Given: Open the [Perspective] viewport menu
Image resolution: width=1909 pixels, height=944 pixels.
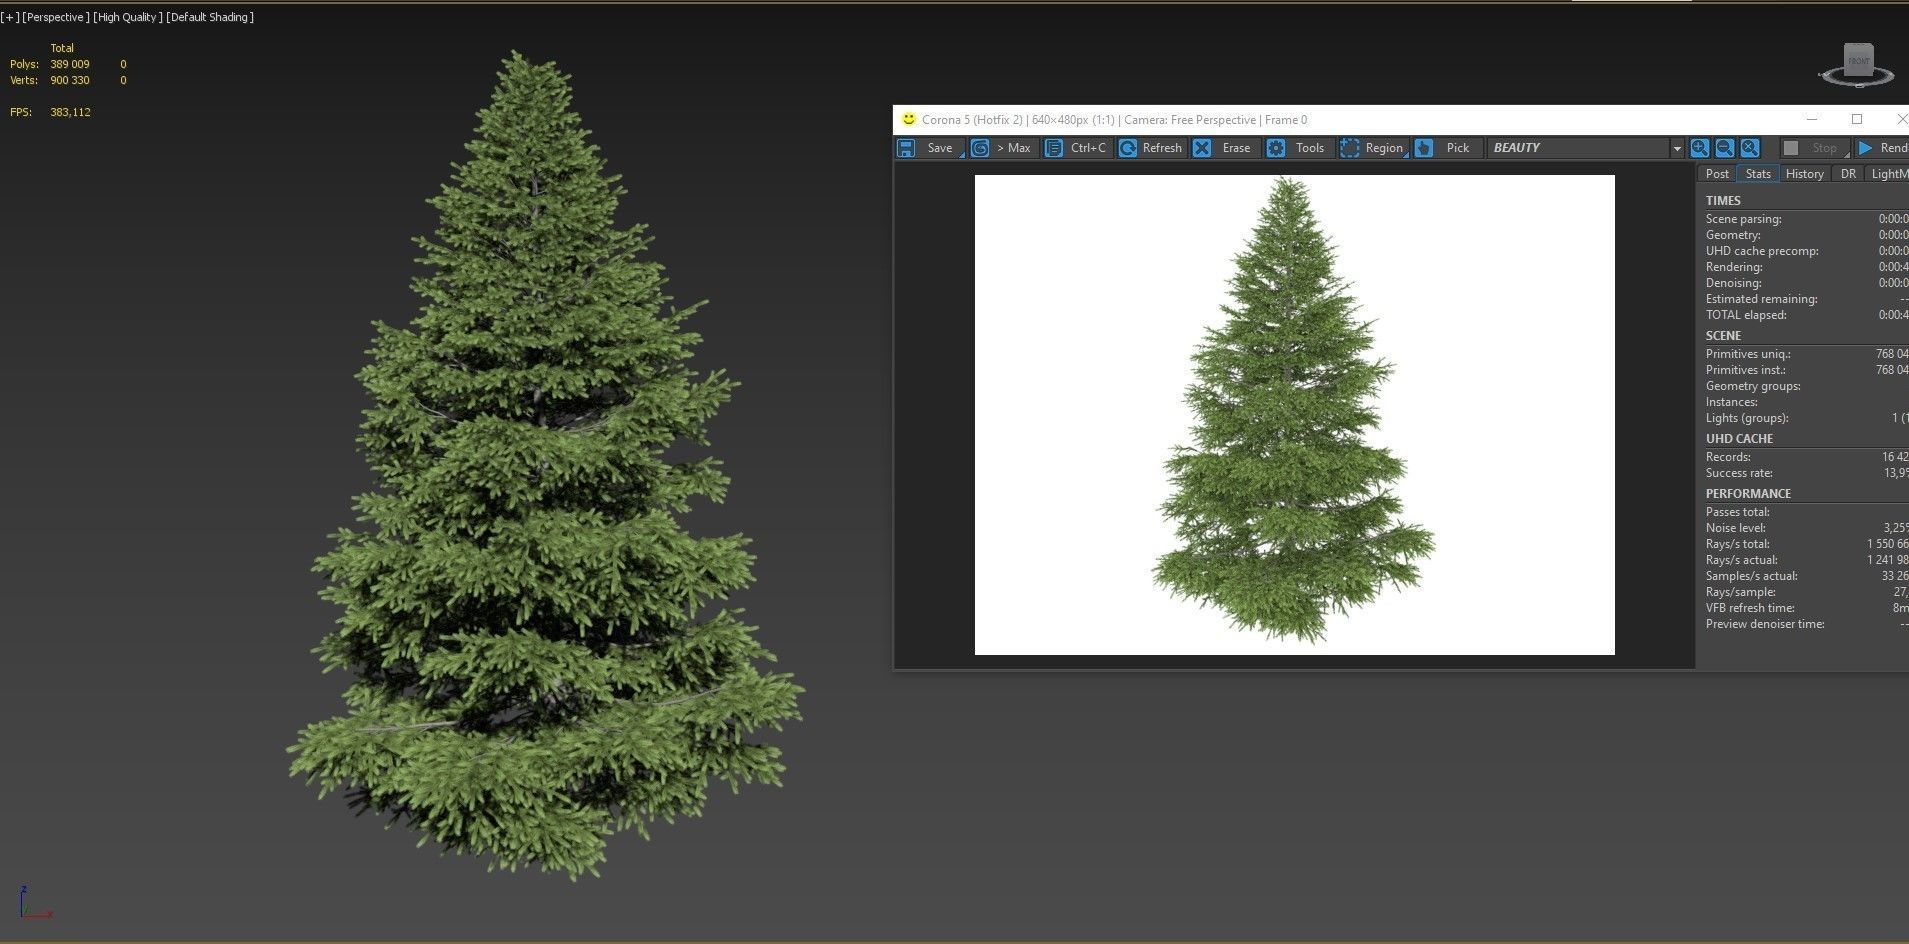Looking at the screenshot, I should click(56, 17).
